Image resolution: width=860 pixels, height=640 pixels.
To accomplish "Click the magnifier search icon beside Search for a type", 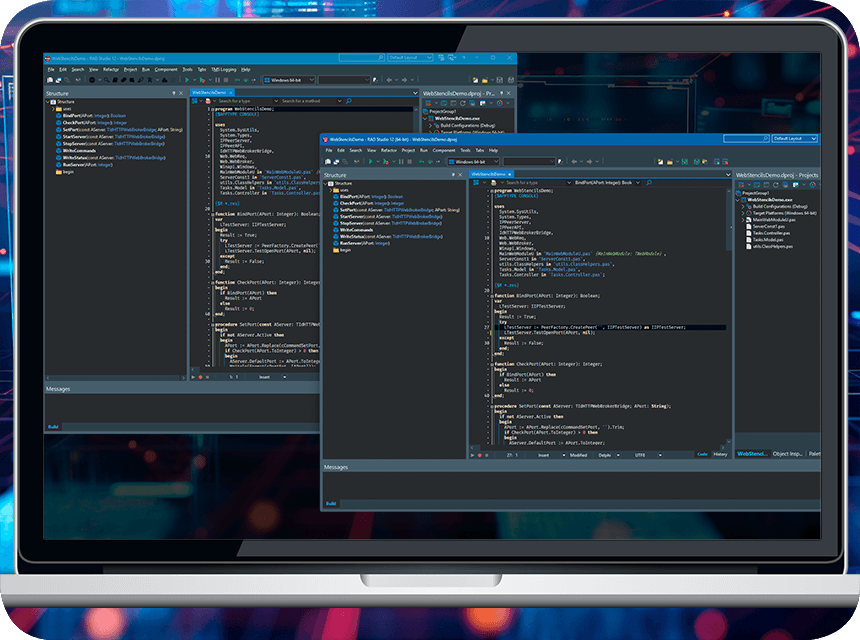I will [648, 185].
